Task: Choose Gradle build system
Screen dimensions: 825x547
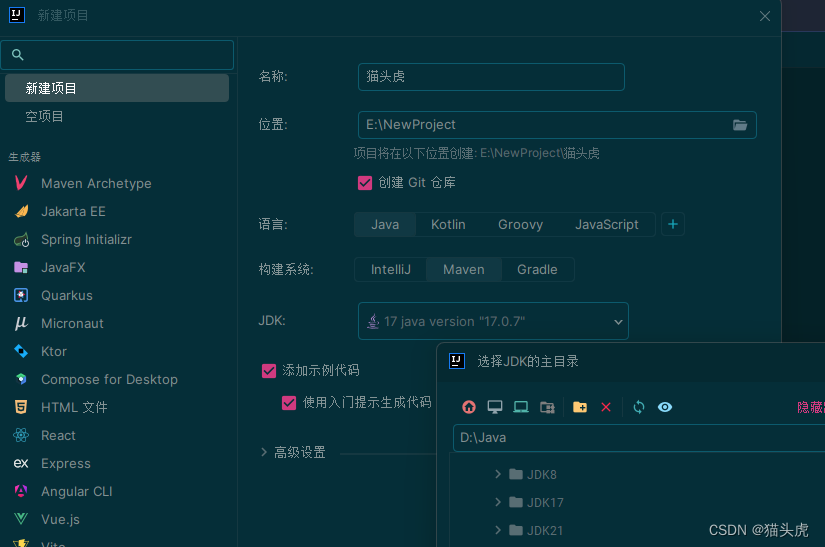Action: [537, 270]
